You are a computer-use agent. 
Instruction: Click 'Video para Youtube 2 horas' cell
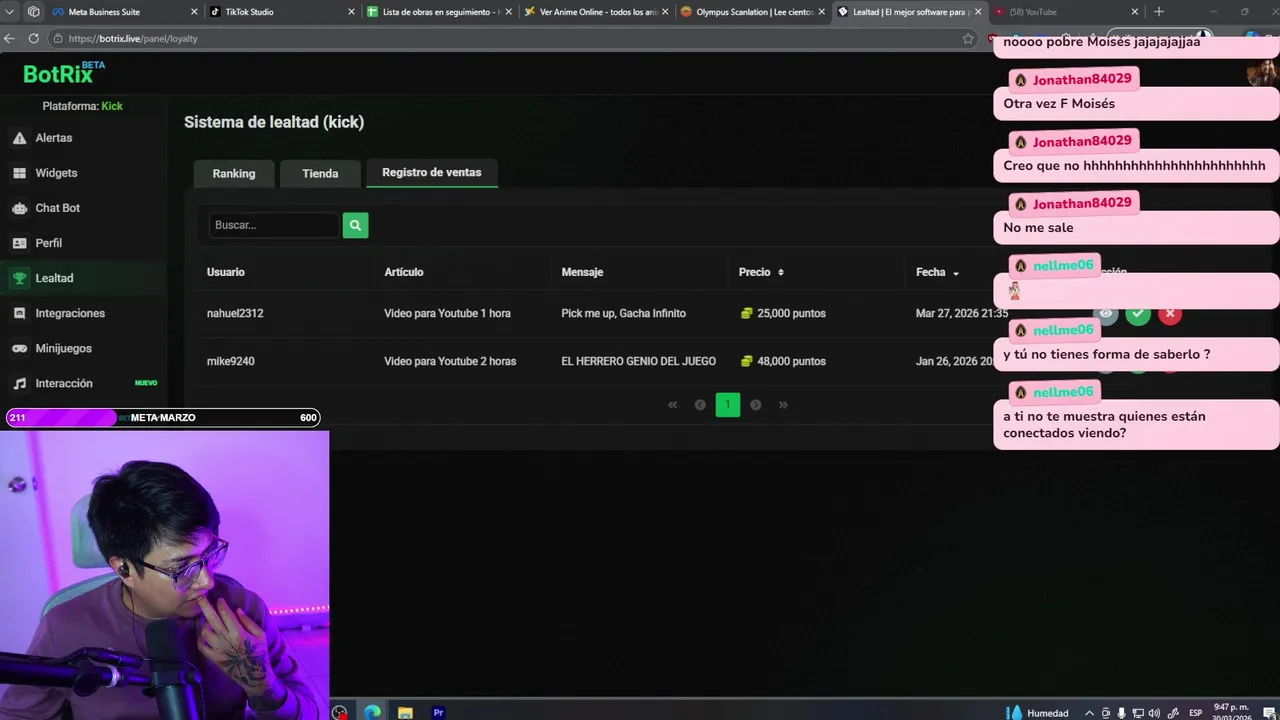[450, 361]
